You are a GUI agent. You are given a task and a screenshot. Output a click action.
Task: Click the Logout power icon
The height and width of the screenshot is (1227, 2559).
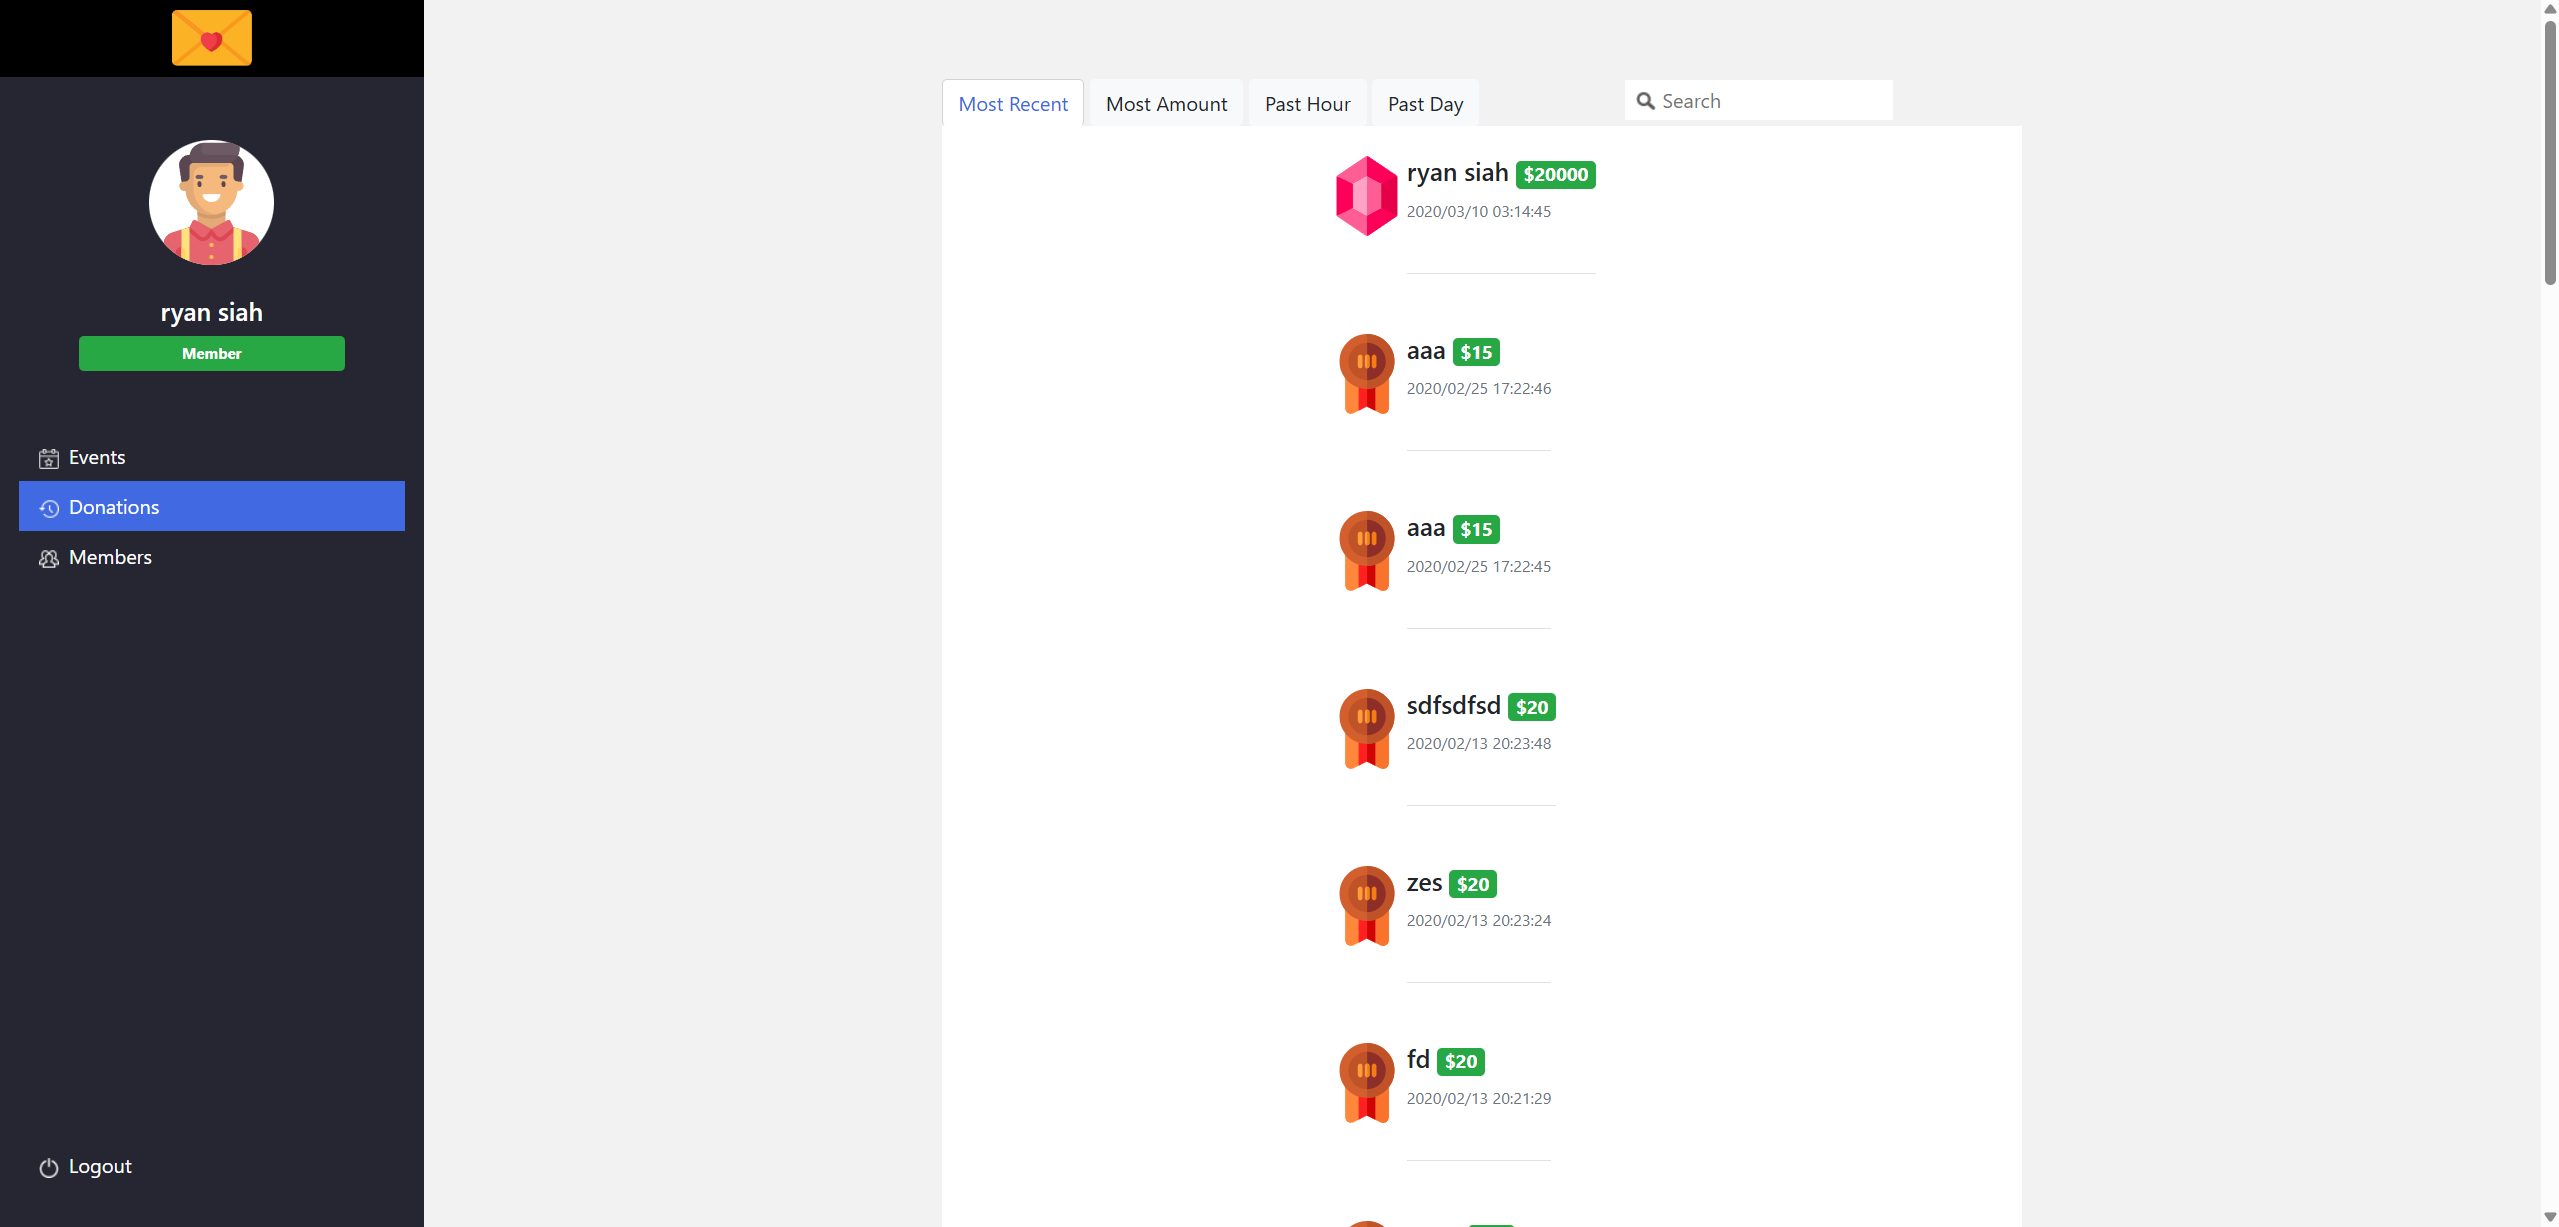click(x=48, y=1168)
